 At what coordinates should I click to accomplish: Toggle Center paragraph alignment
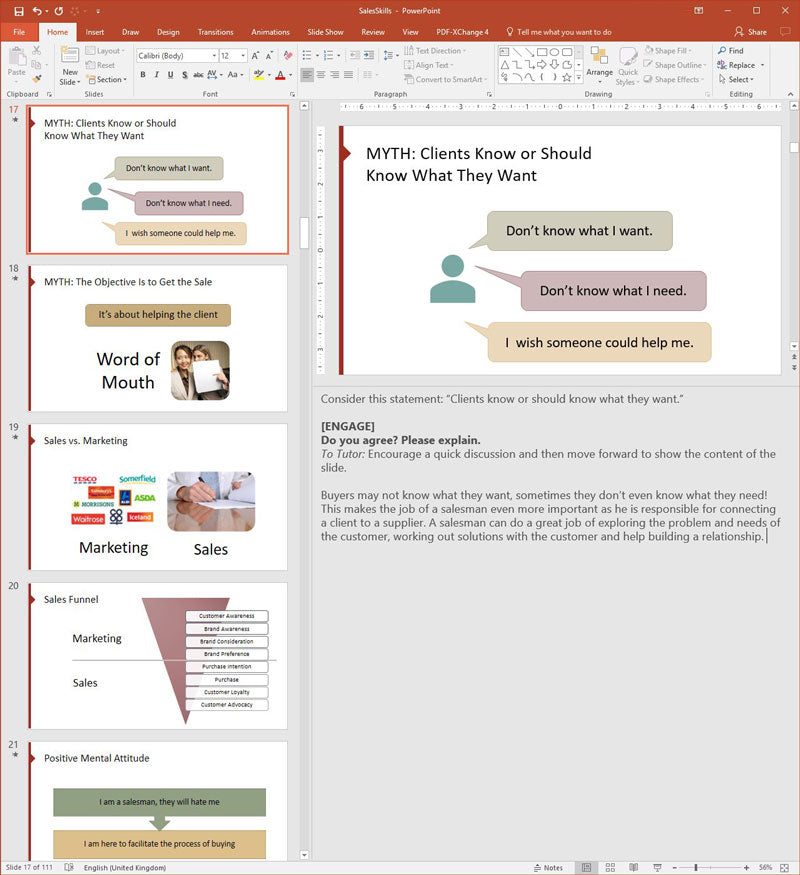321,74
